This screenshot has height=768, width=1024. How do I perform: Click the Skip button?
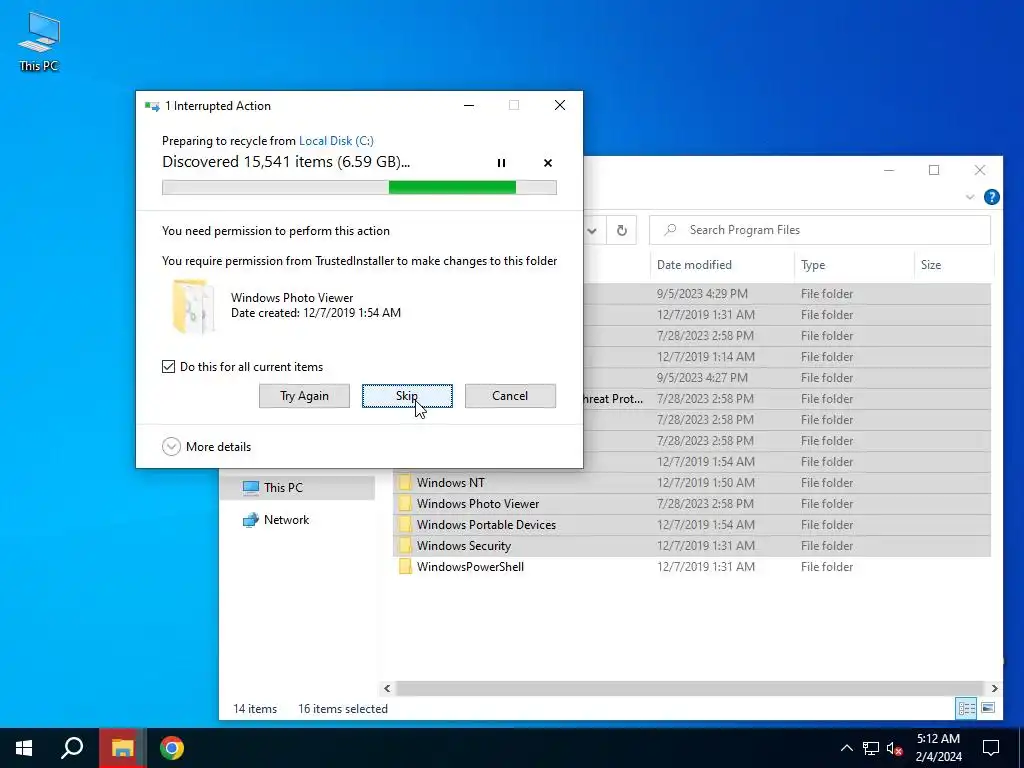point(407,396)
